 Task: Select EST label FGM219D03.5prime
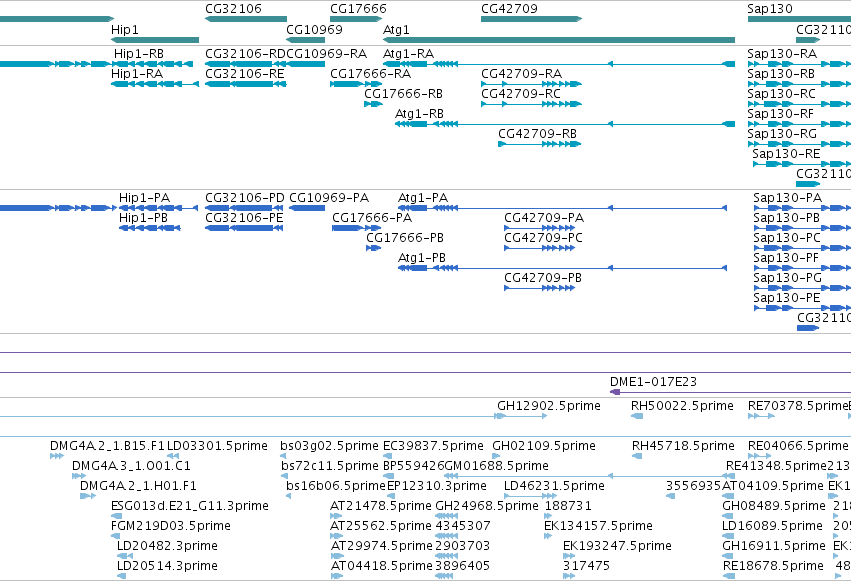(x=171, y=526)
